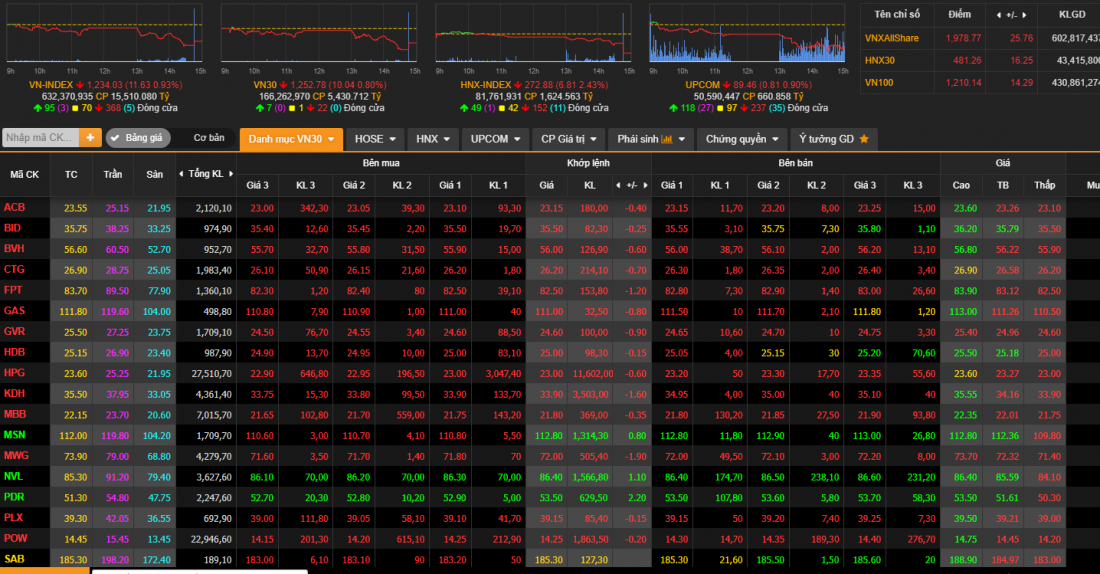The image size is (1100, 574).
Task: Click the KLGD header in index table
Action: pos(1072,15)
